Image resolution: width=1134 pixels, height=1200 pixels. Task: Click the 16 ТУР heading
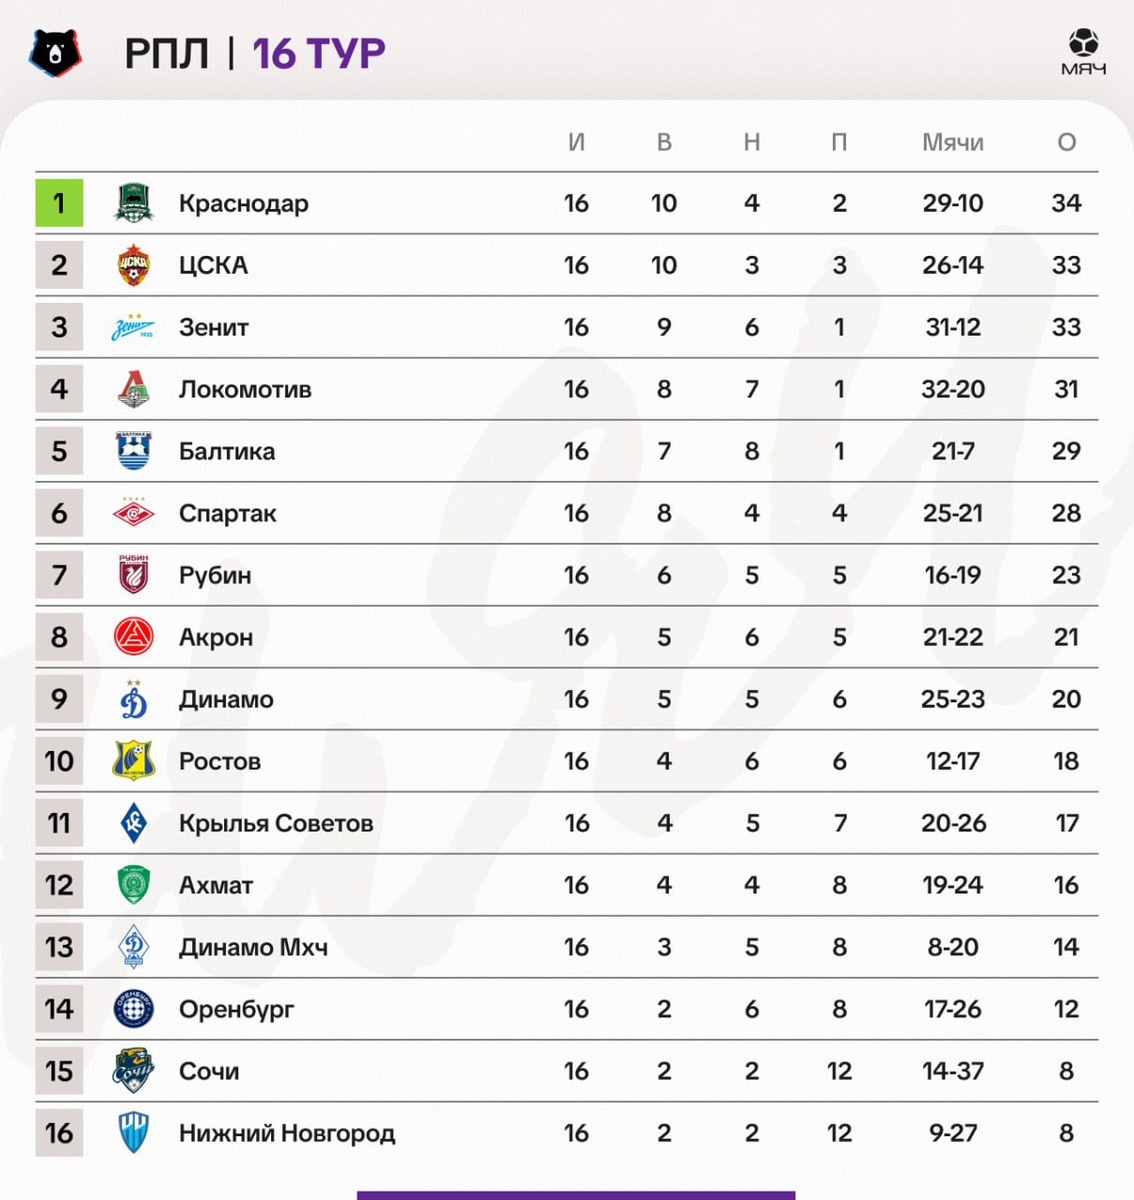[x=318, y=53]
